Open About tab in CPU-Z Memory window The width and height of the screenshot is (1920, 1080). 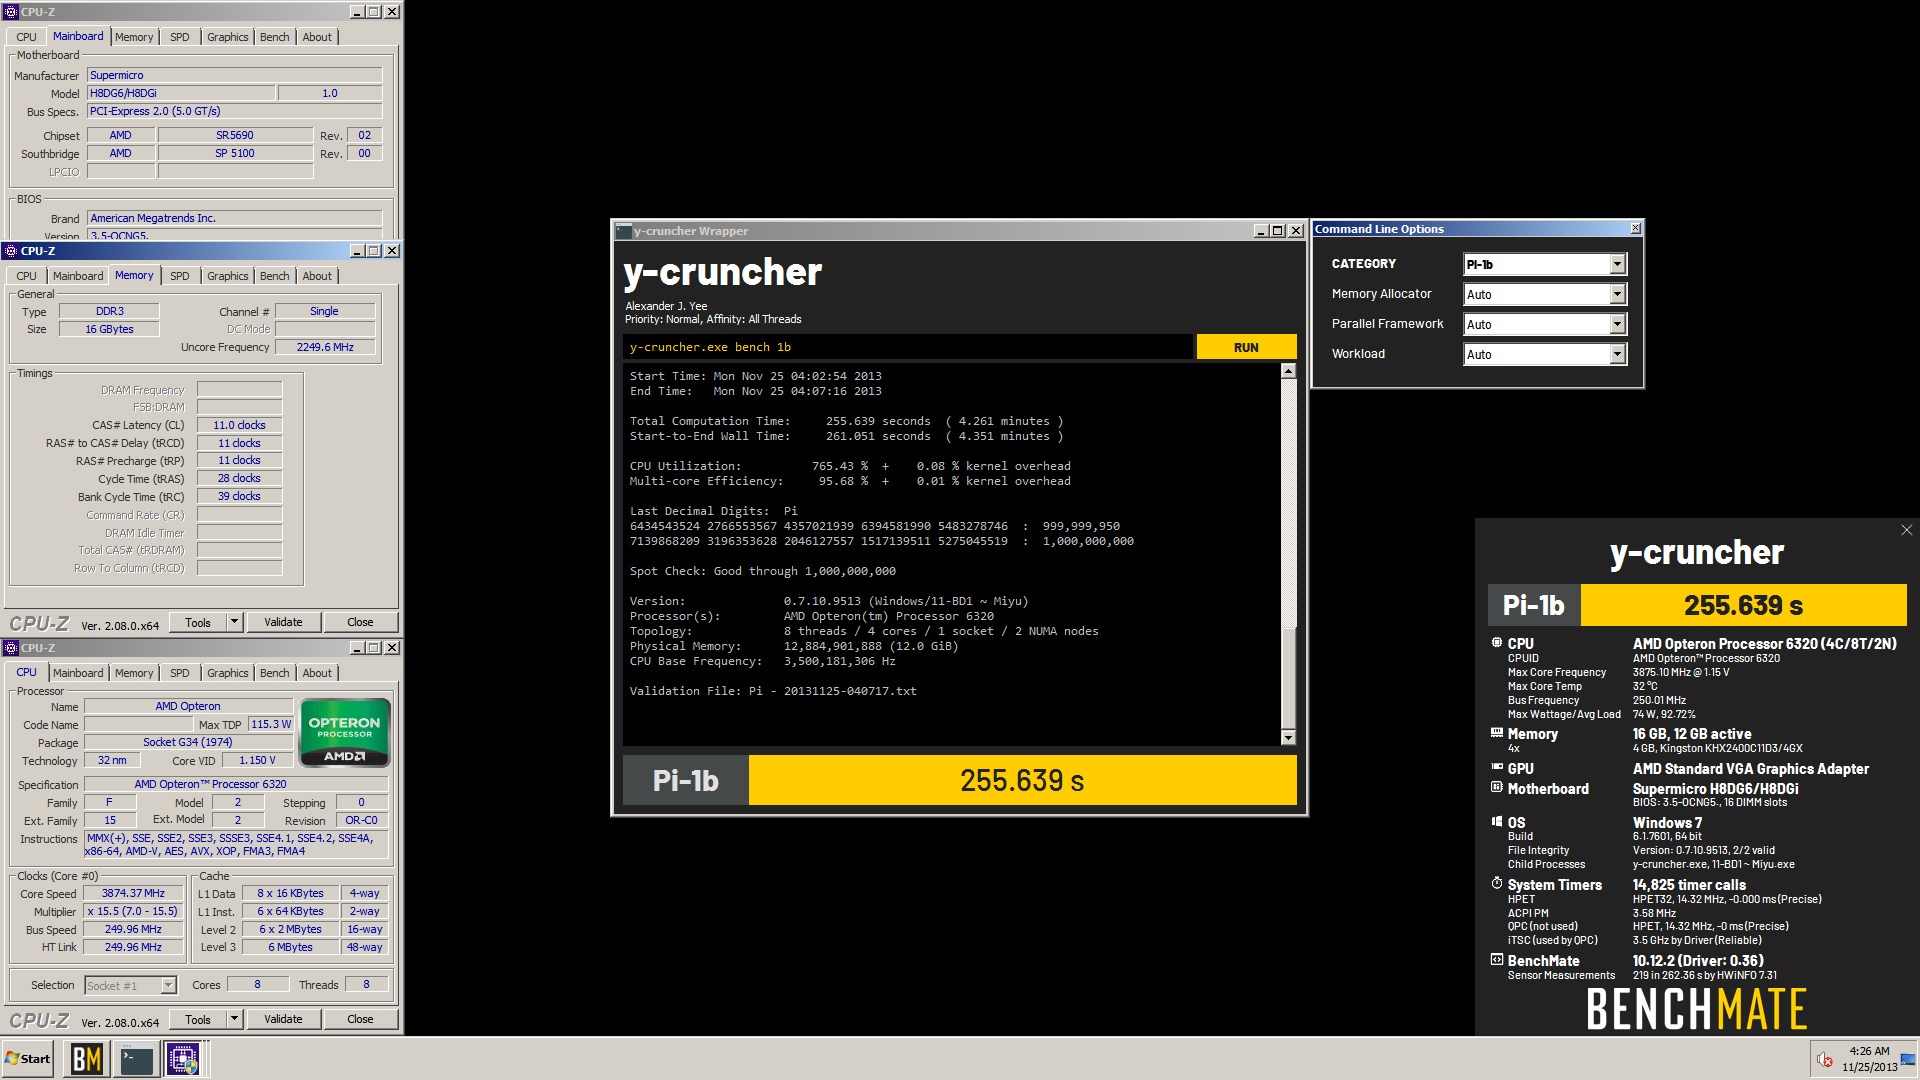317,276
